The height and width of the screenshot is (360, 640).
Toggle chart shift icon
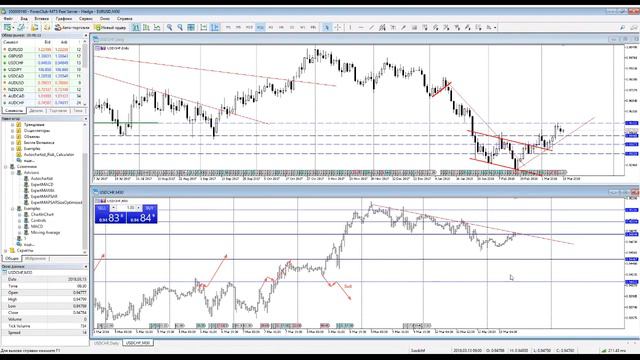(214, 27)
